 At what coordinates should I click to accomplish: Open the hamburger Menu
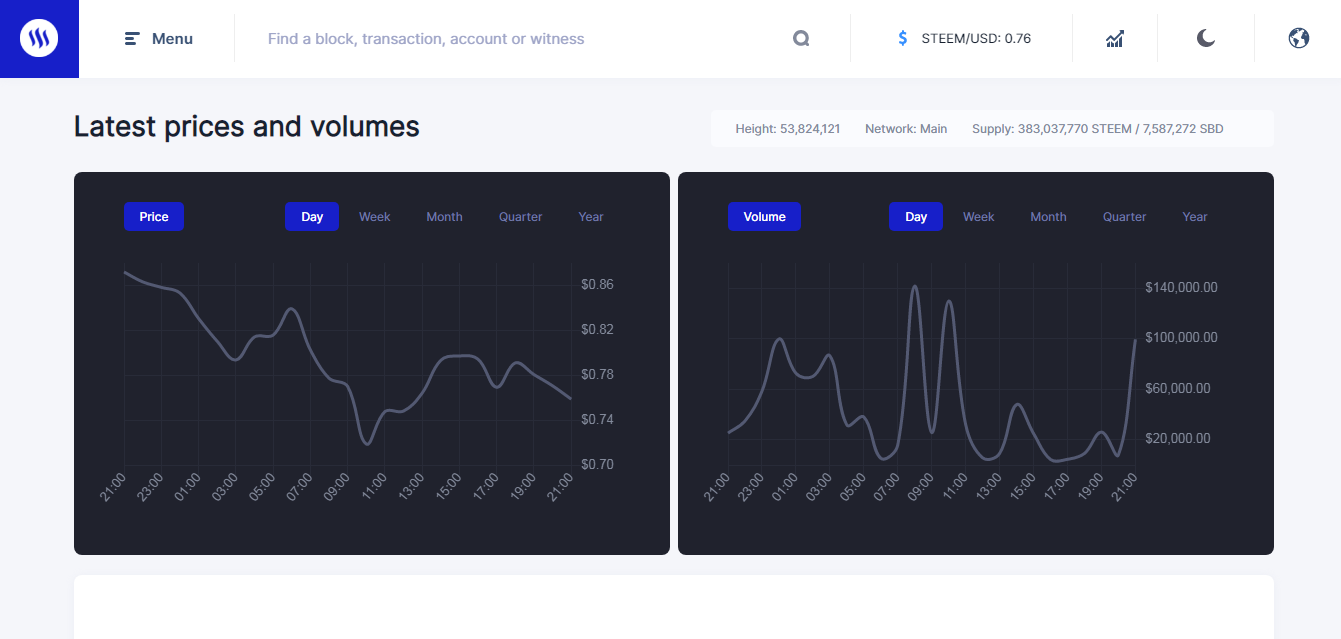pyautogui.click(x=159, y=39)
